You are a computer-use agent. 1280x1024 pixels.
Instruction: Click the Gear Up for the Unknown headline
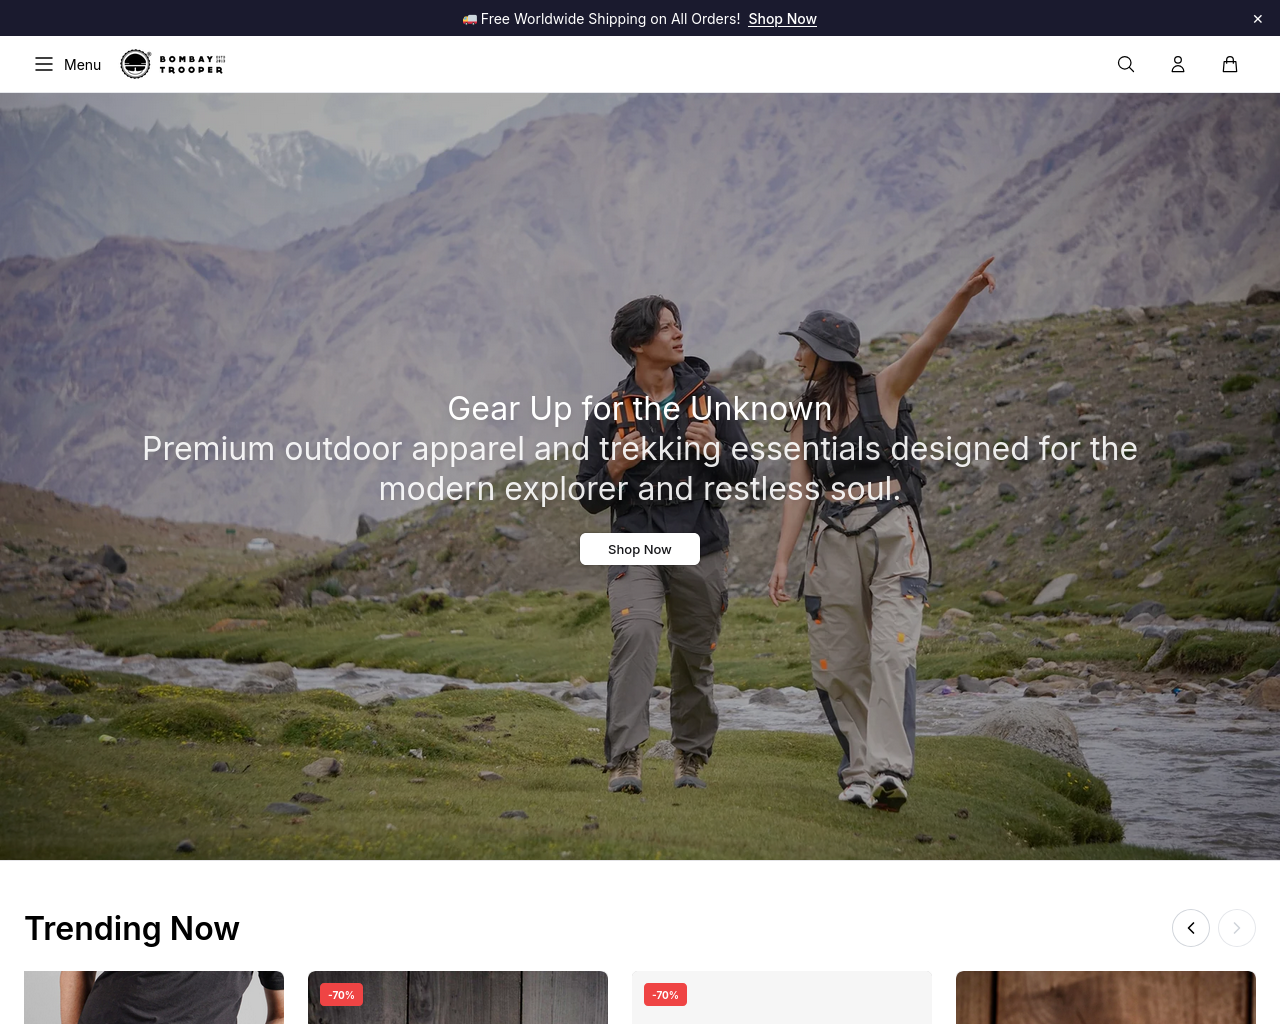(x=640, y=408)
